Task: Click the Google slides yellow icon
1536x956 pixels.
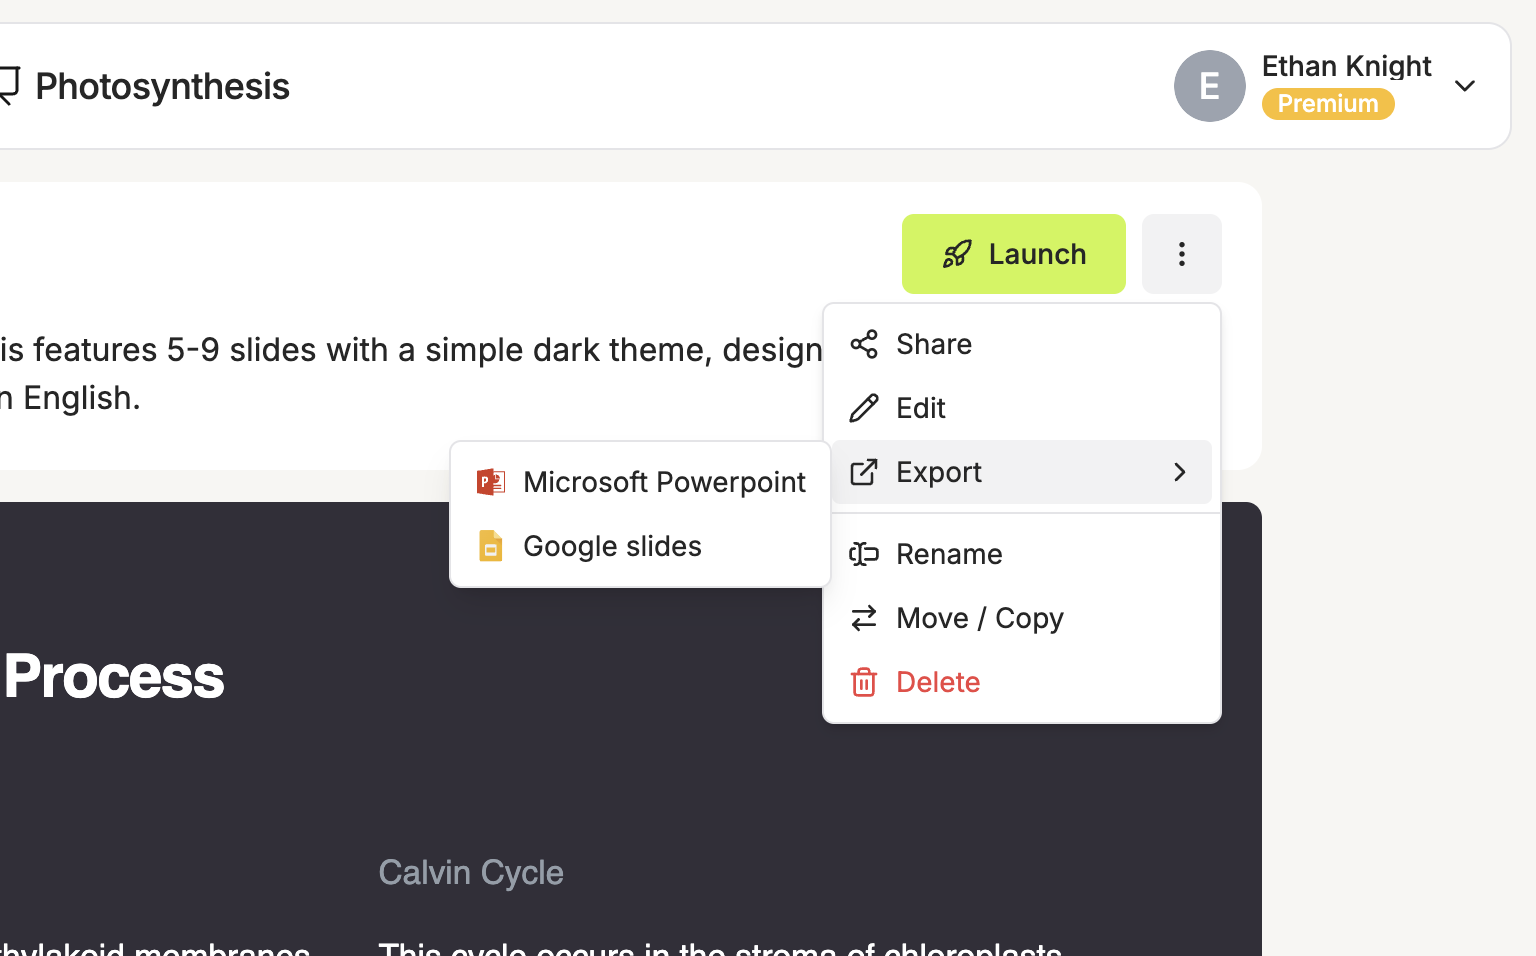Action: point(491,546)
